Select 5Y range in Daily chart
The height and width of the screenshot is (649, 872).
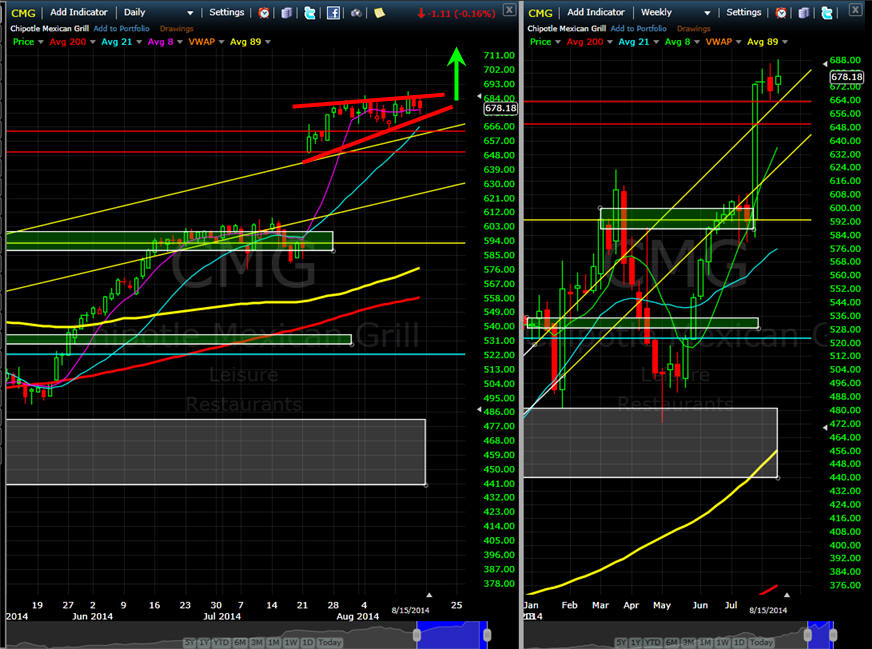(x=190, y=642)
